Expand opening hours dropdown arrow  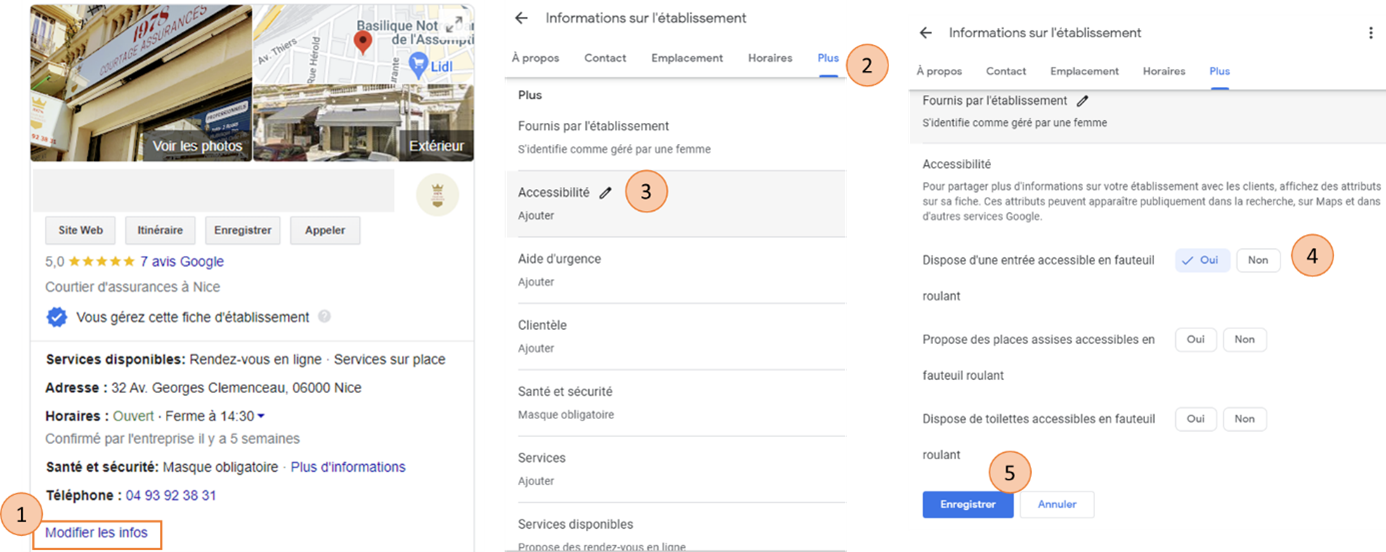[261, 416]
